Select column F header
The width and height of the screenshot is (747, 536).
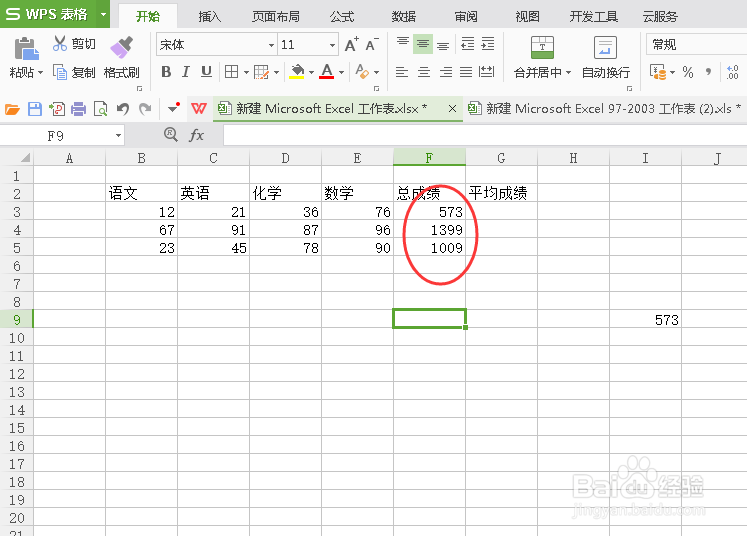429,158
